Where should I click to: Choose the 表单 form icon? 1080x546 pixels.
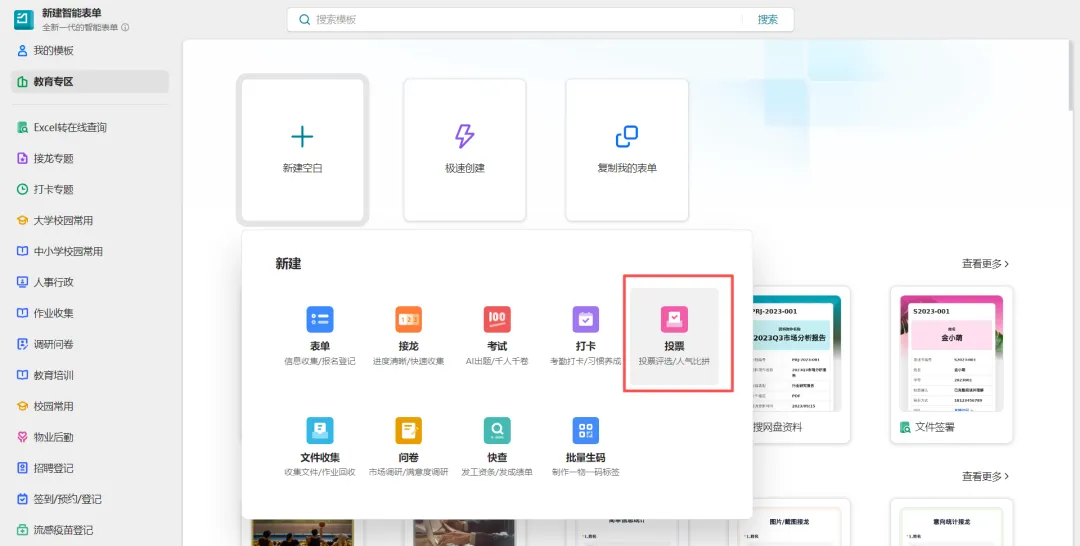(x=320, y=319)
